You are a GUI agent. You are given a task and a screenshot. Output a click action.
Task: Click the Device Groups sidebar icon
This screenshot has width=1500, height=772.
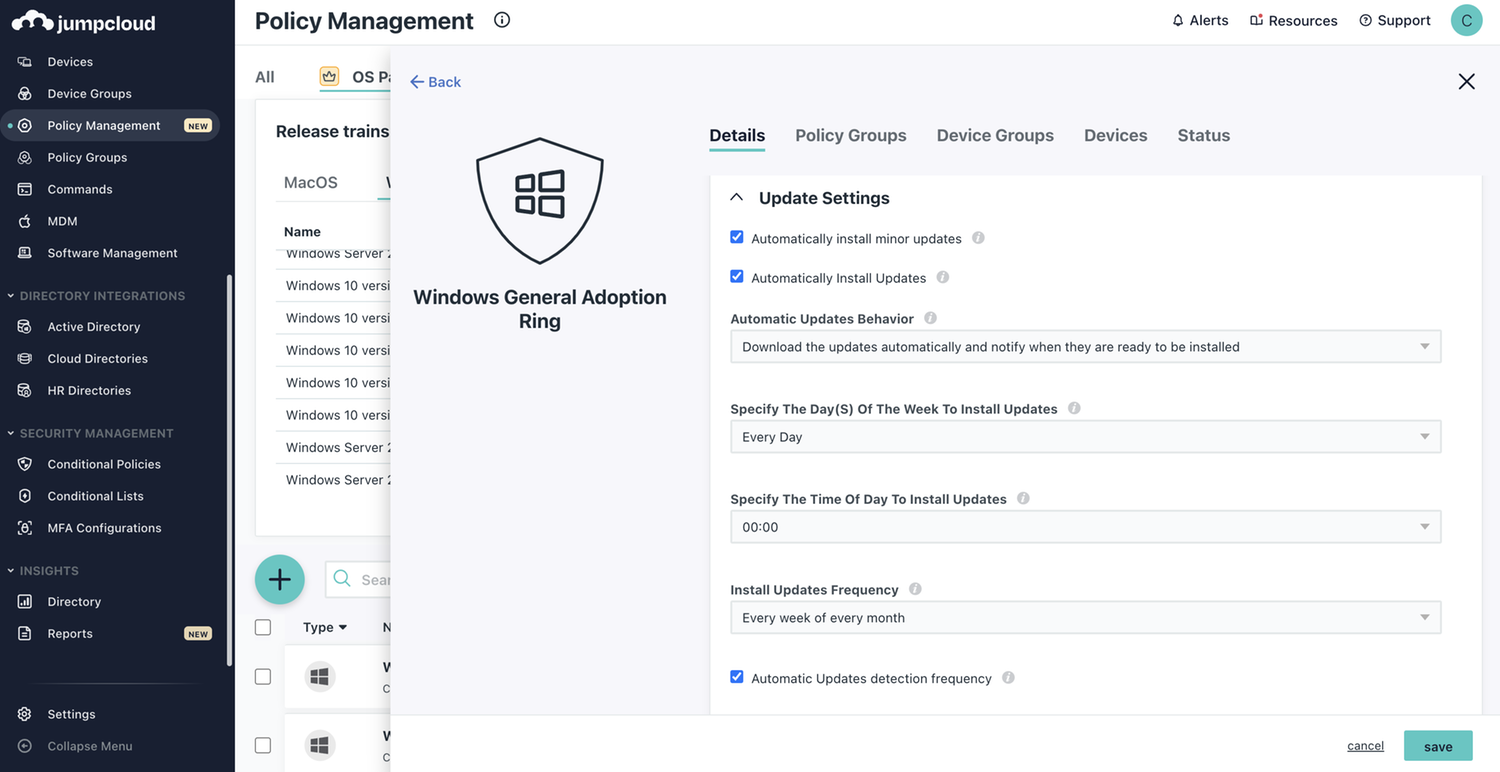click(25, 94)
